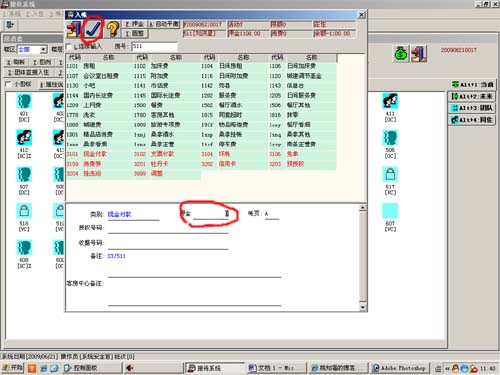Click the green money bag icon
The height and width of the screenshot is (375, 500).
click(x=401, y=54)
